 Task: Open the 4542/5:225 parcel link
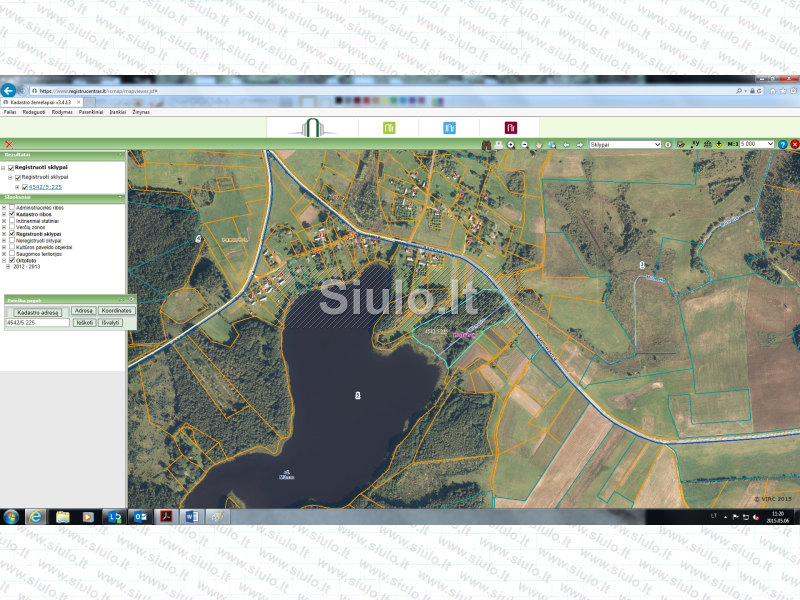tap(45, 187)
